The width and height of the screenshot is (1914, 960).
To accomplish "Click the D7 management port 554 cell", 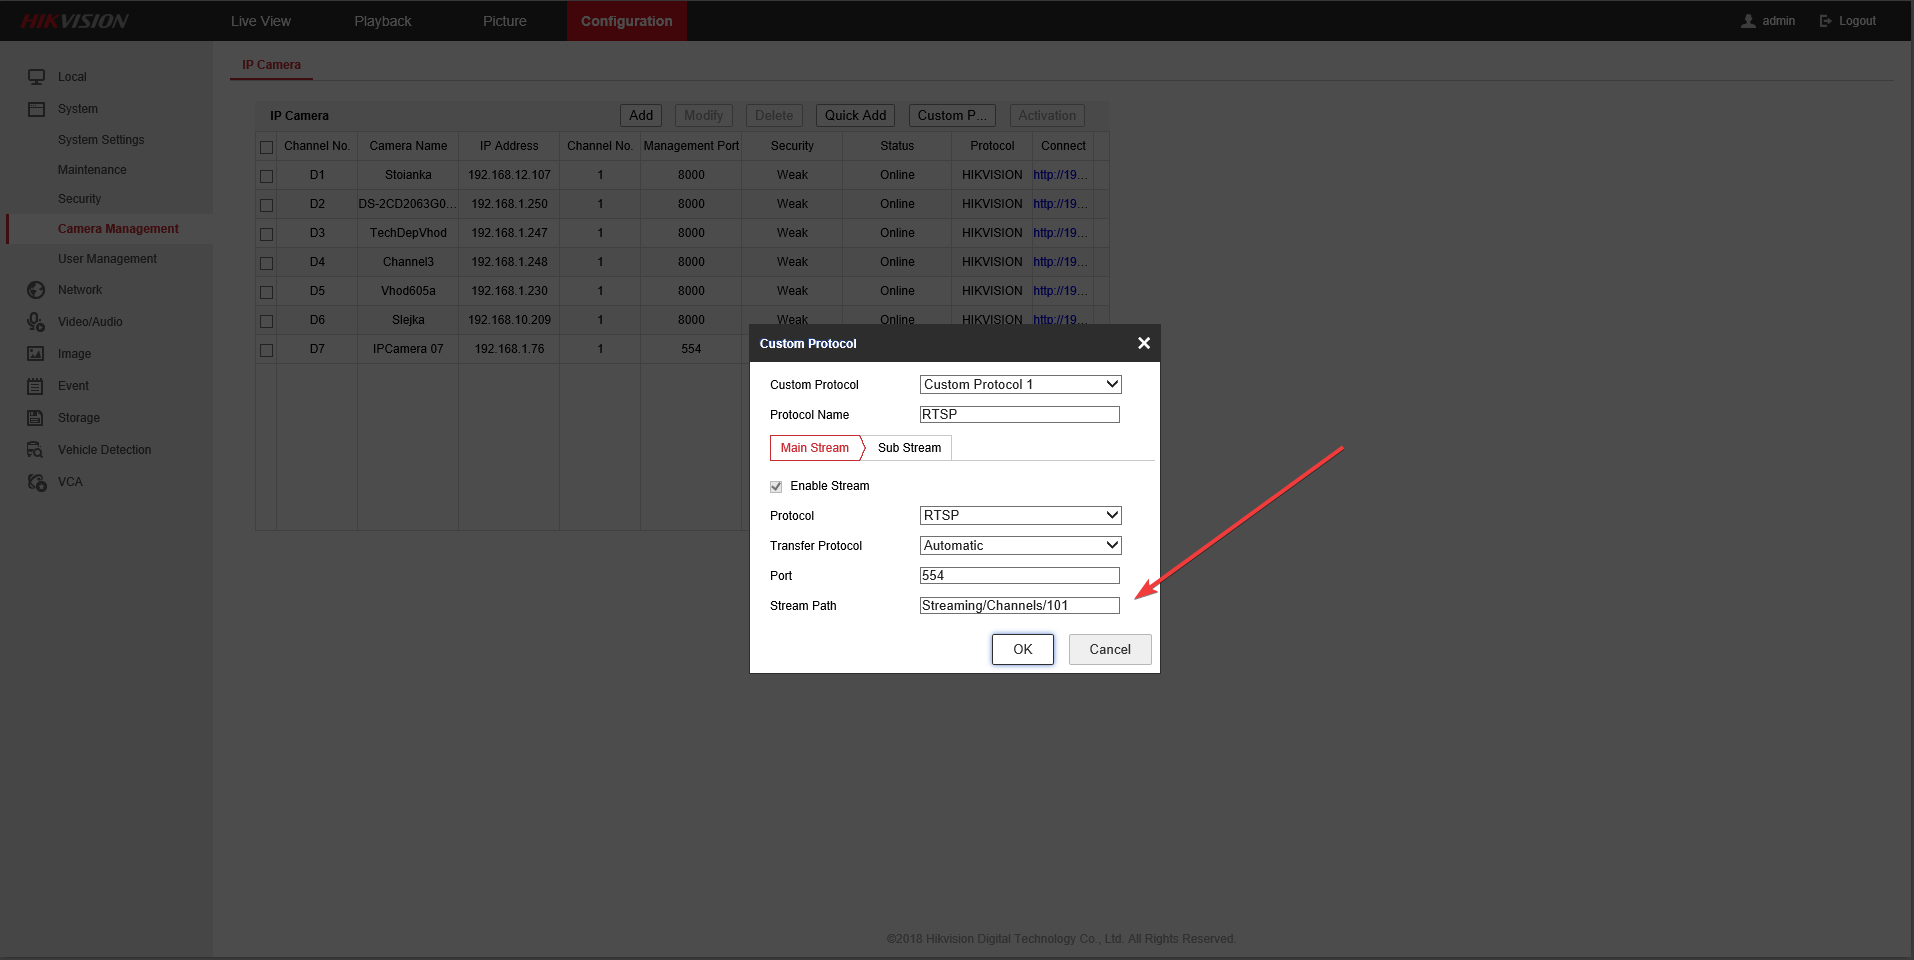I will (x=691, y=349).
